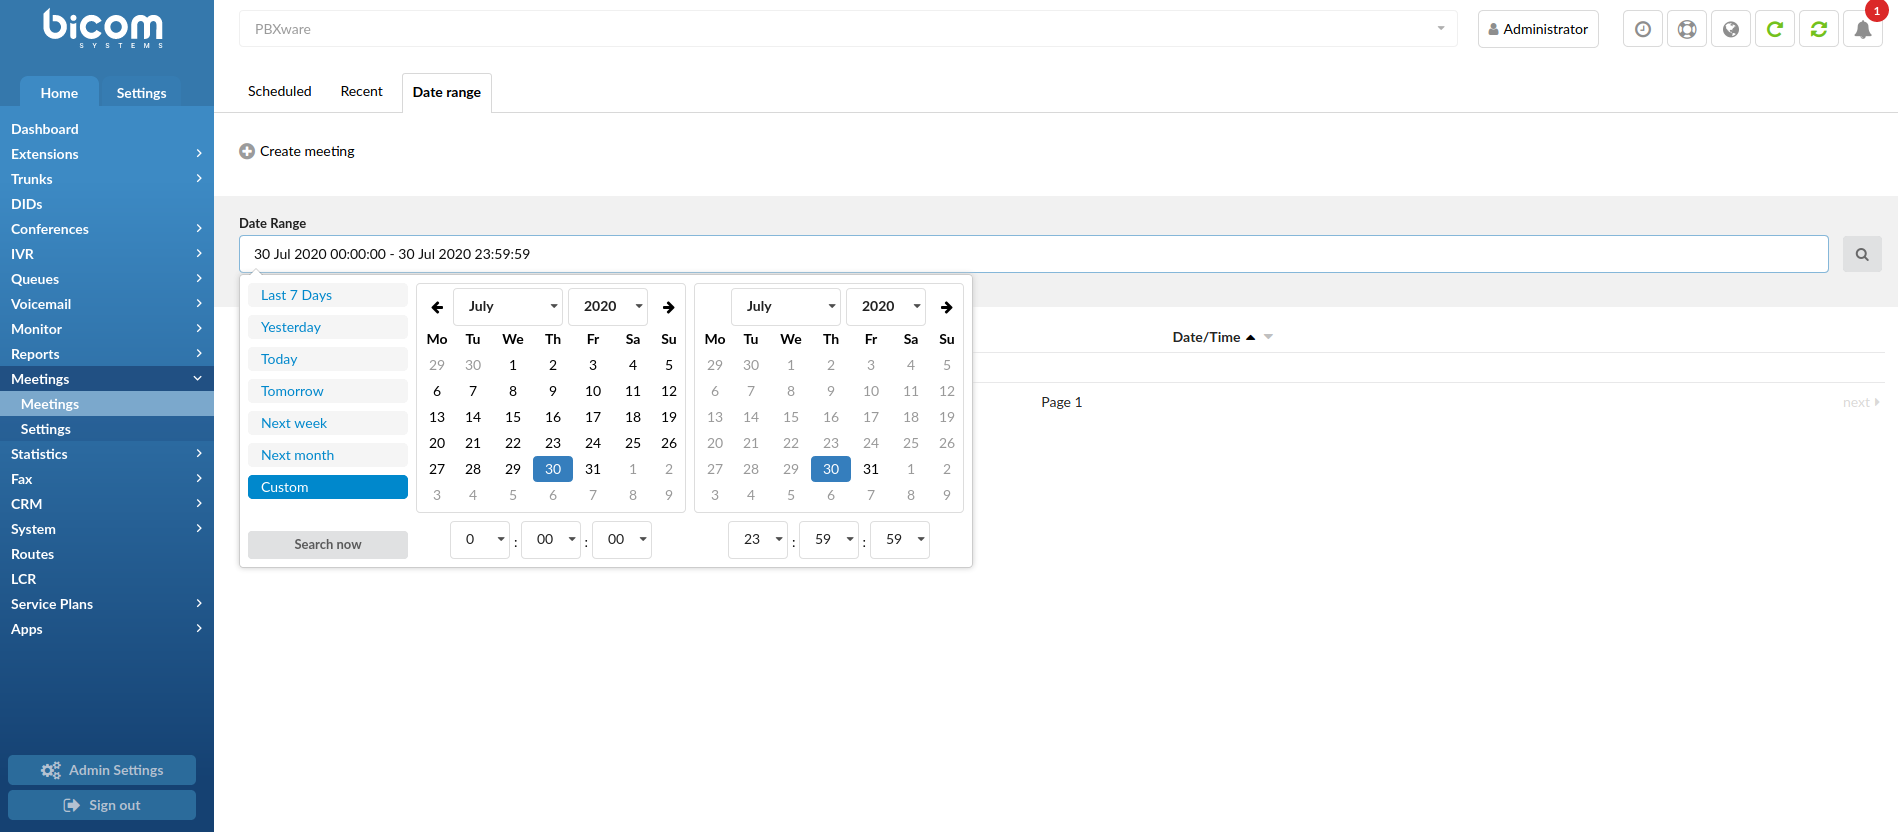Screen dimensions: 1898x832
Task: Open the left calendar month dropdown July
Action: [x=509, y=306]
